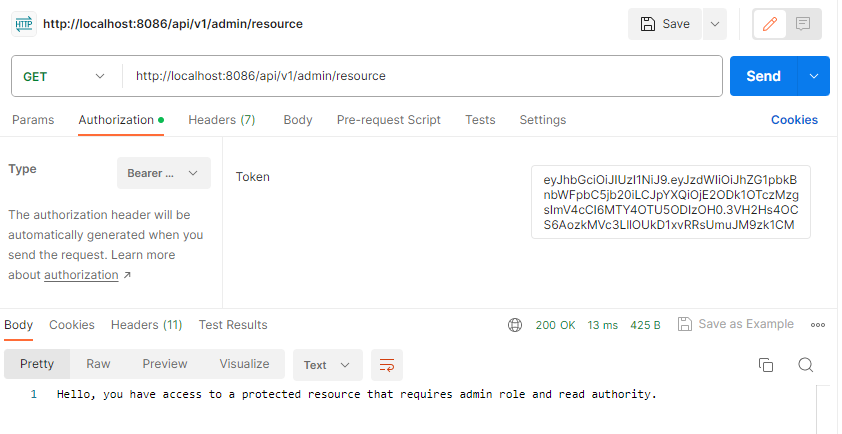Open the comments panel icon
Image resolution: width=842 pixels, height=434 pixels.
803,24
